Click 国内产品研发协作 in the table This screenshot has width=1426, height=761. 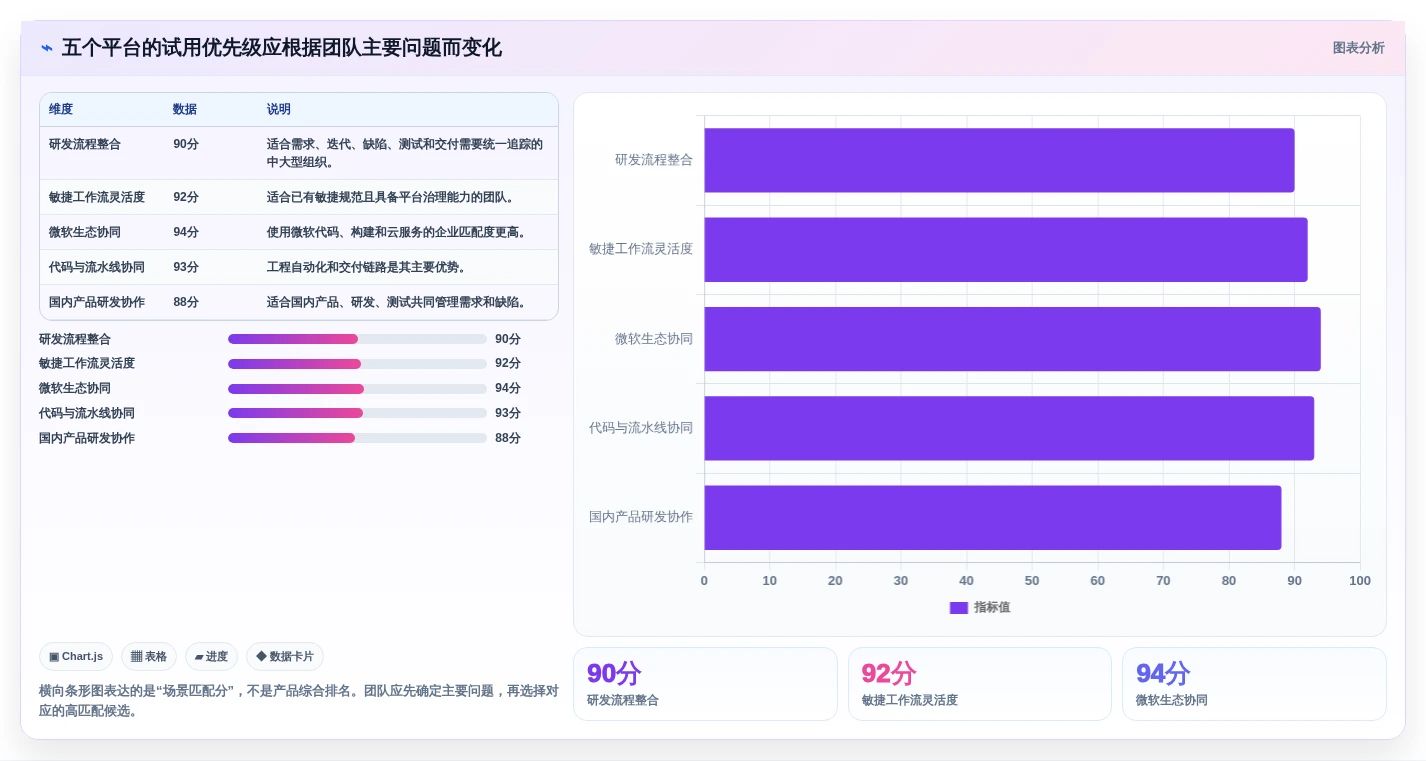(x=97, y=302)
